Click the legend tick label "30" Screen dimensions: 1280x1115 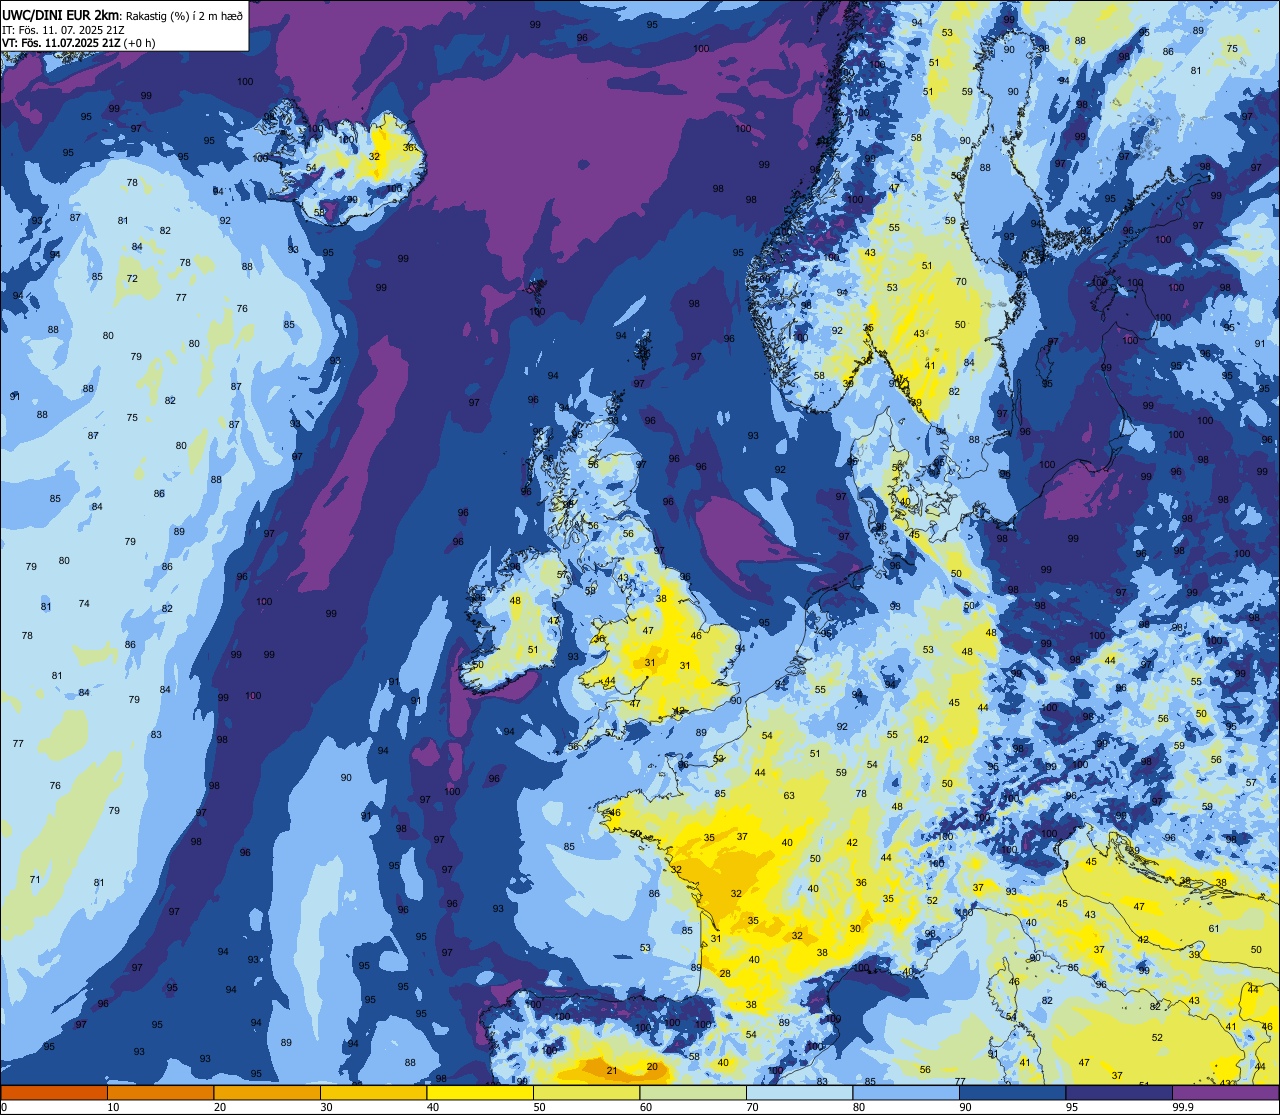326,1107
